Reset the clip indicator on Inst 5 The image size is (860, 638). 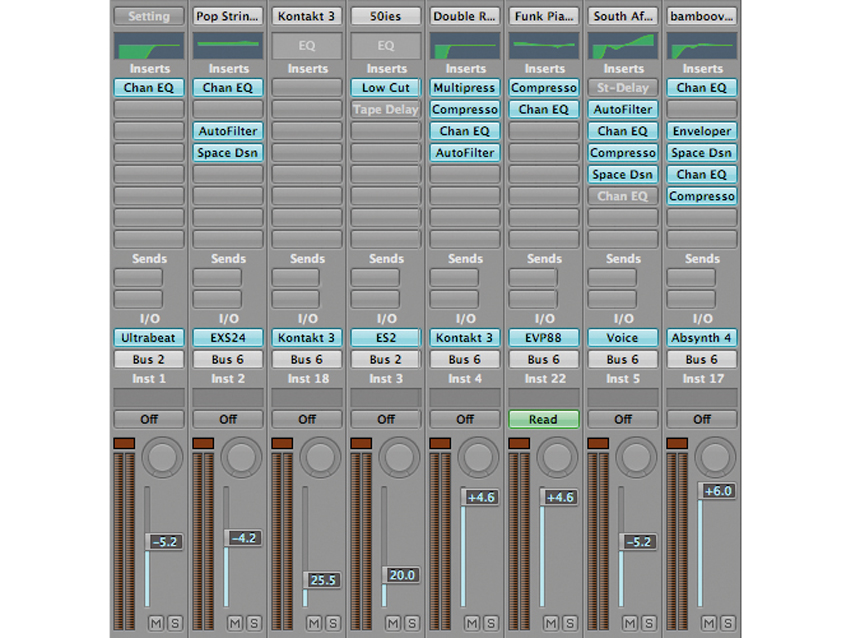598,443
